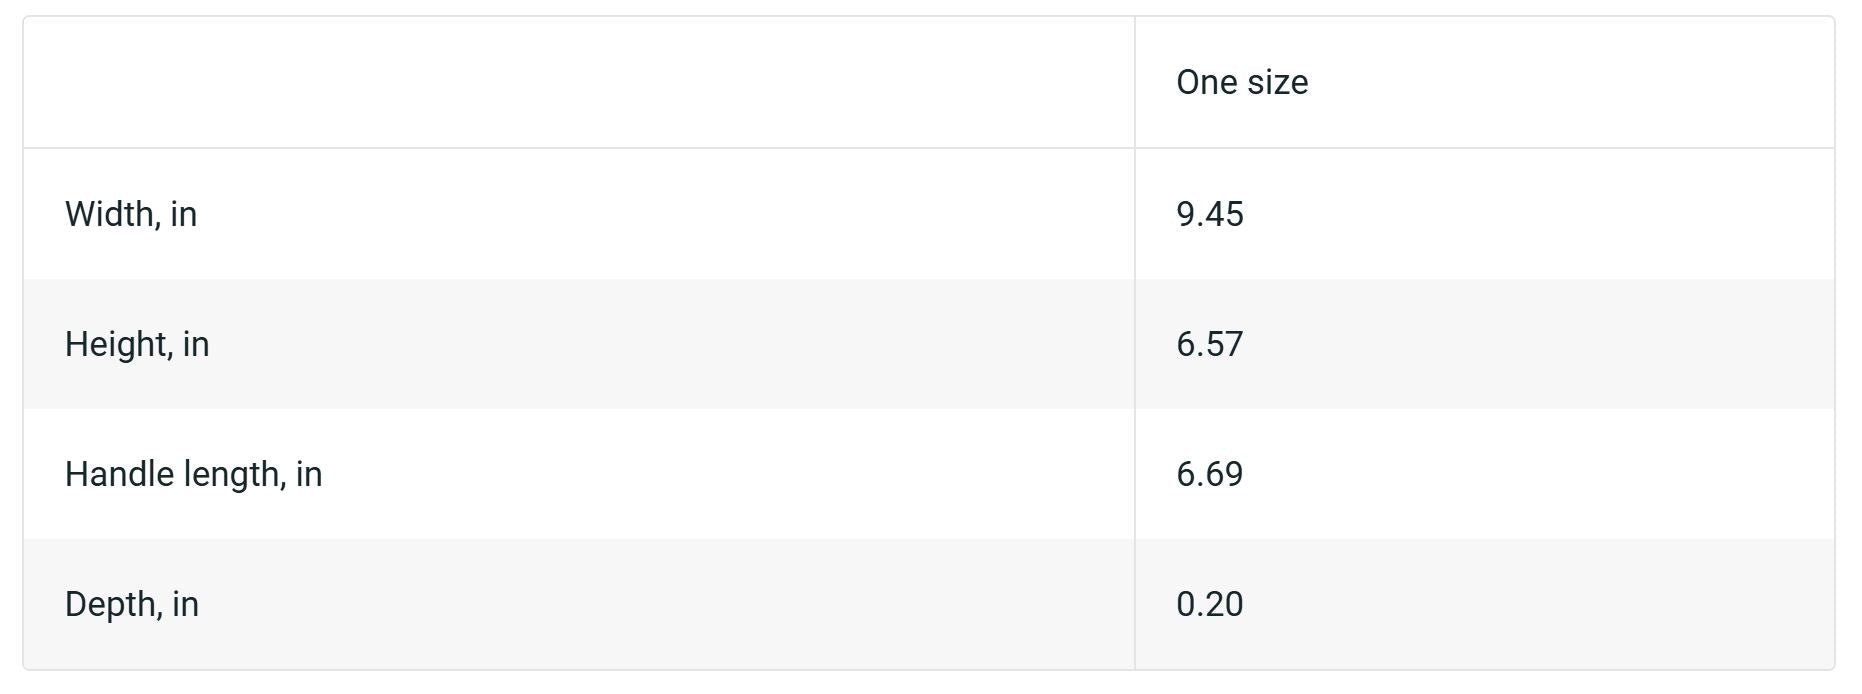Click the "One size" column header
Screen dimensions: 1862x694
point(1241,82)
